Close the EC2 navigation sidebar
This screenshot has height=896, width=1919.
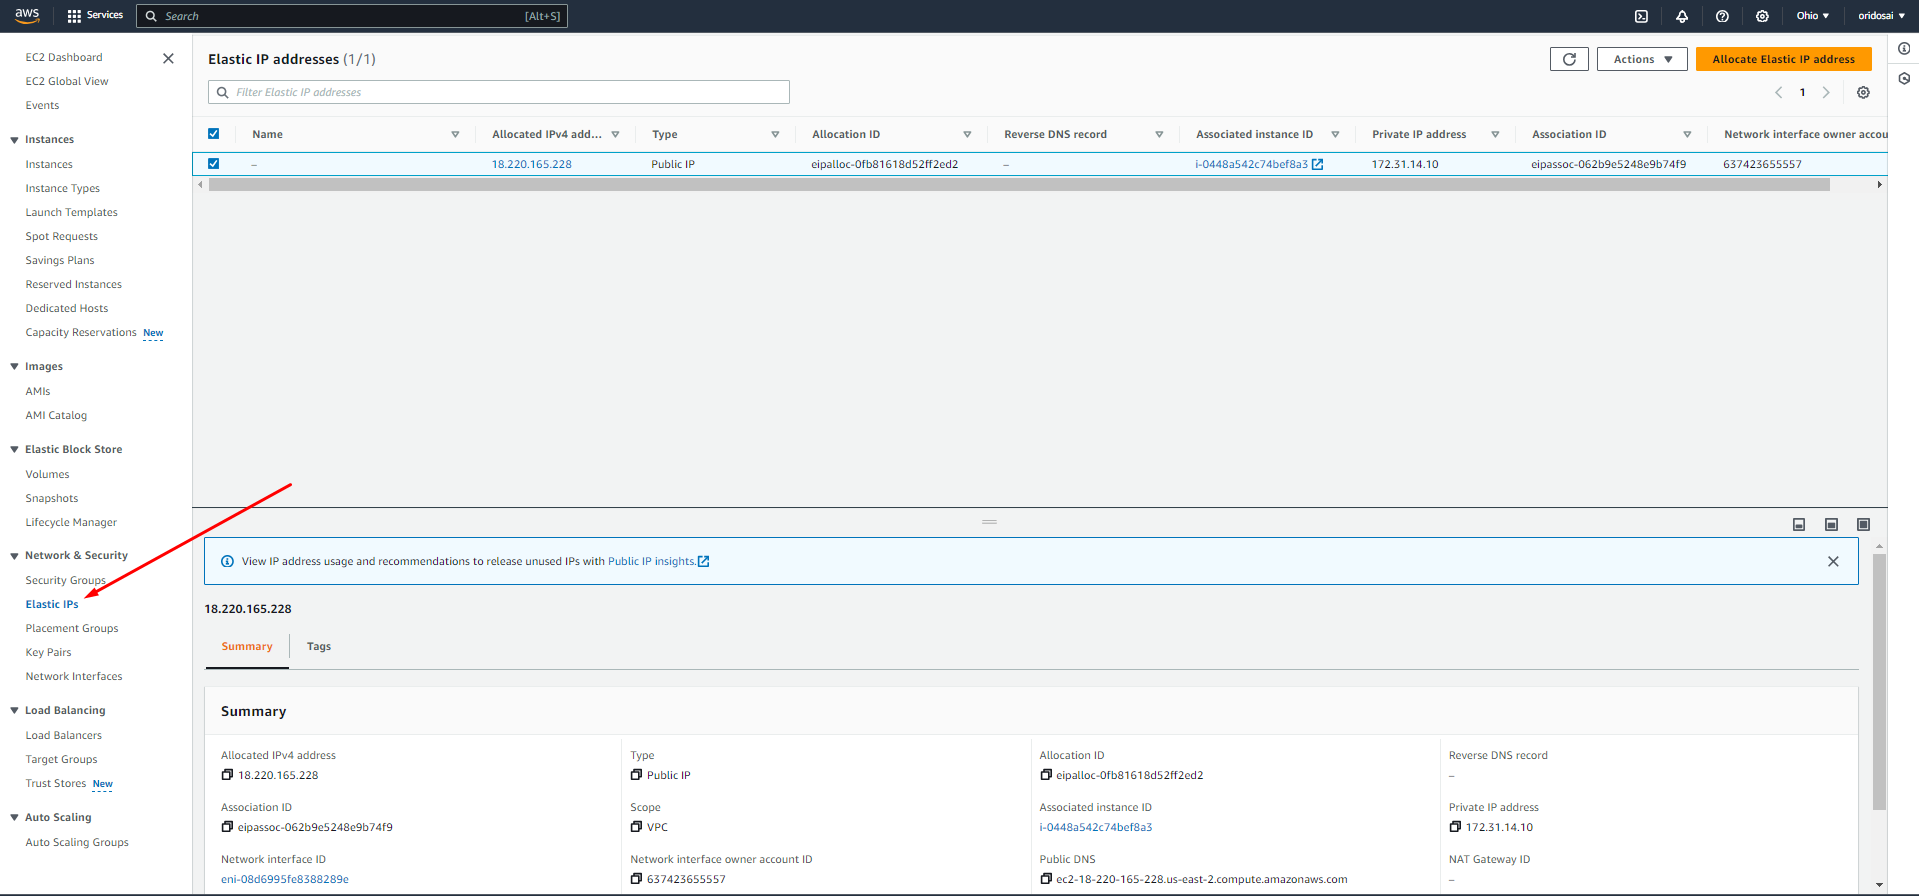[x=168, y=58]
